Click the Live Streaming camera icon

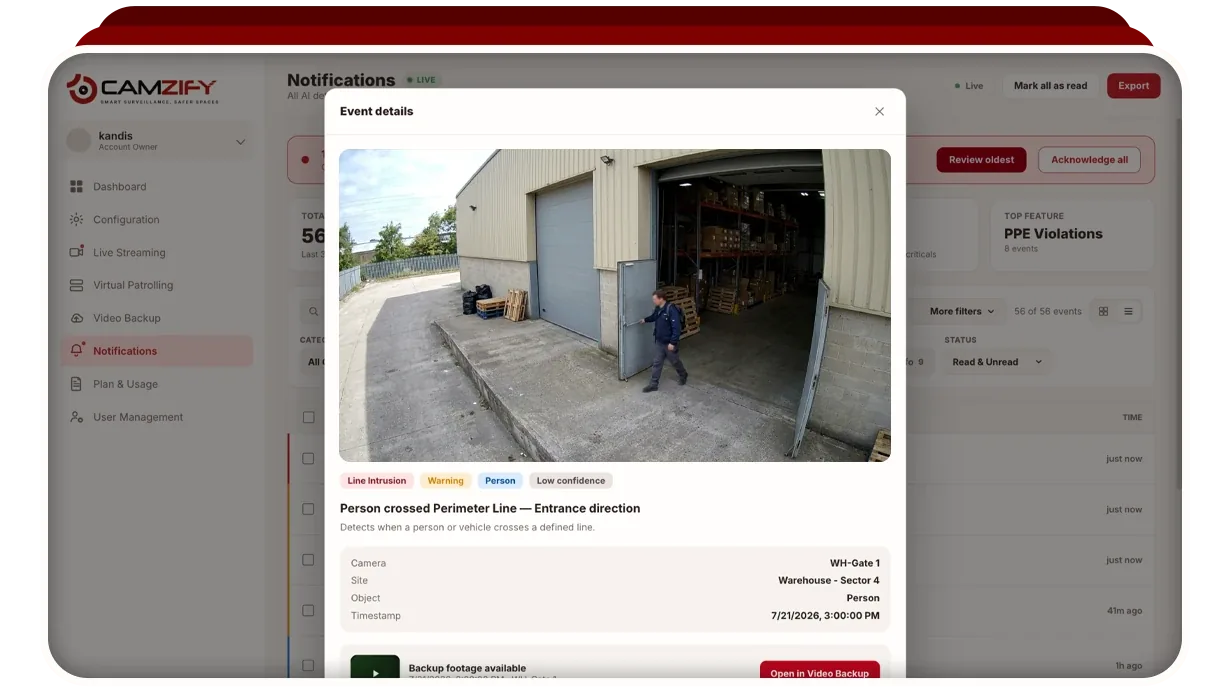pos(76,252)
